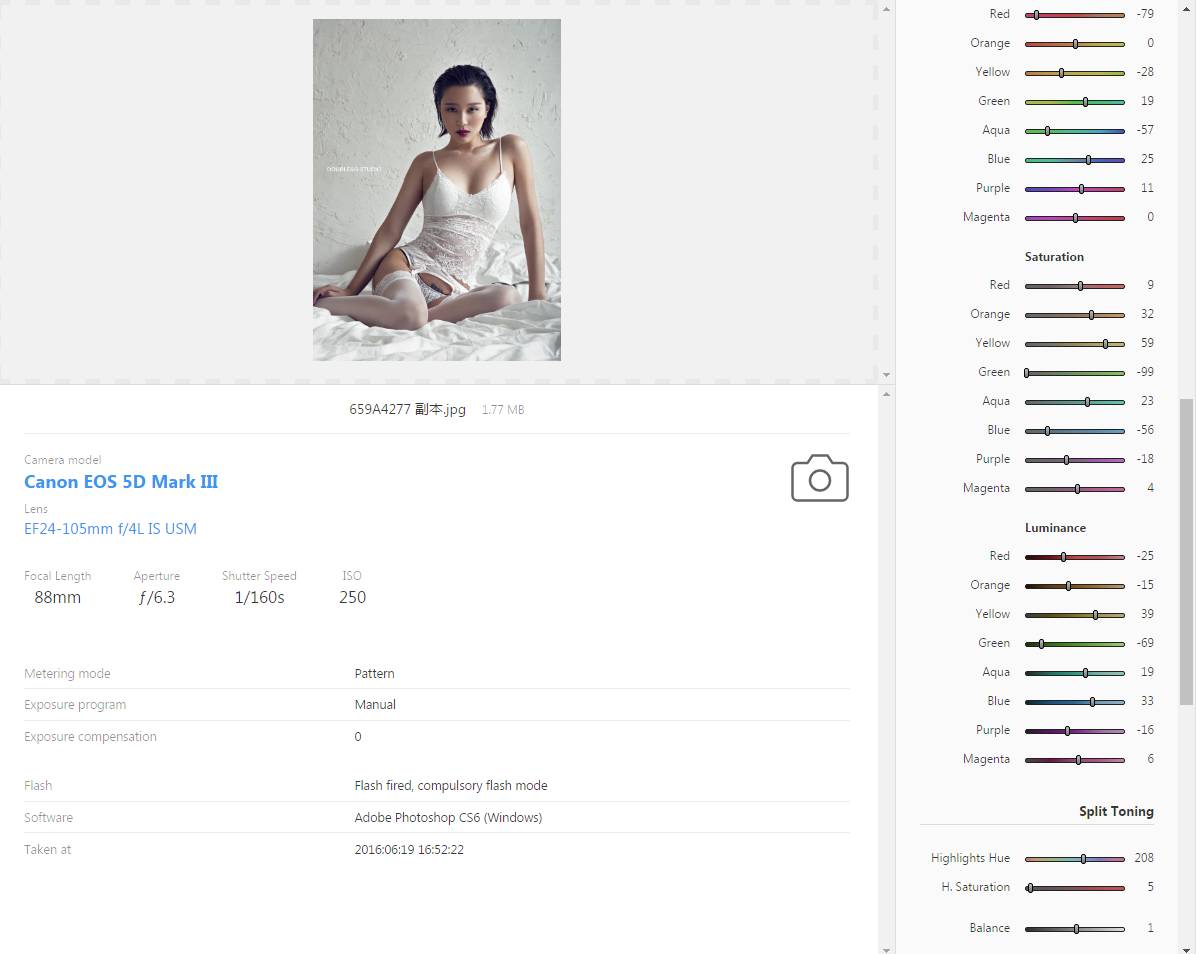Adjust the Hue Blue slider
The width and height of the screenshot is (1196, 954).
[x=1075, y=159]
